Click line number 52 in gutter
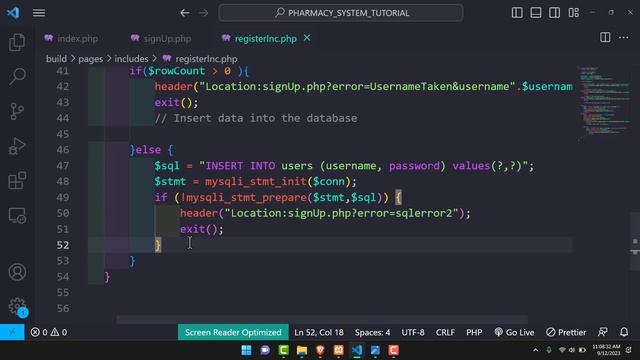Image resolution: width=640 pixels, height=360 pixels. pyautogui.click(x=62, y=245)
